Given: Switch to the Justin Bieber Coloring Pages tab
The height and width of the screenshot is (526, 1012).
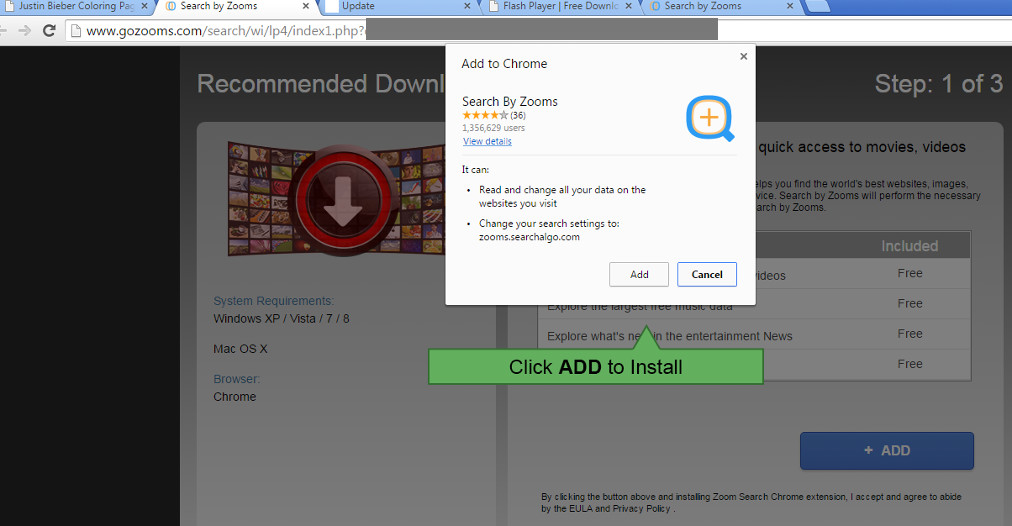Looking at the screenshot, I should [x=76, y=6].
